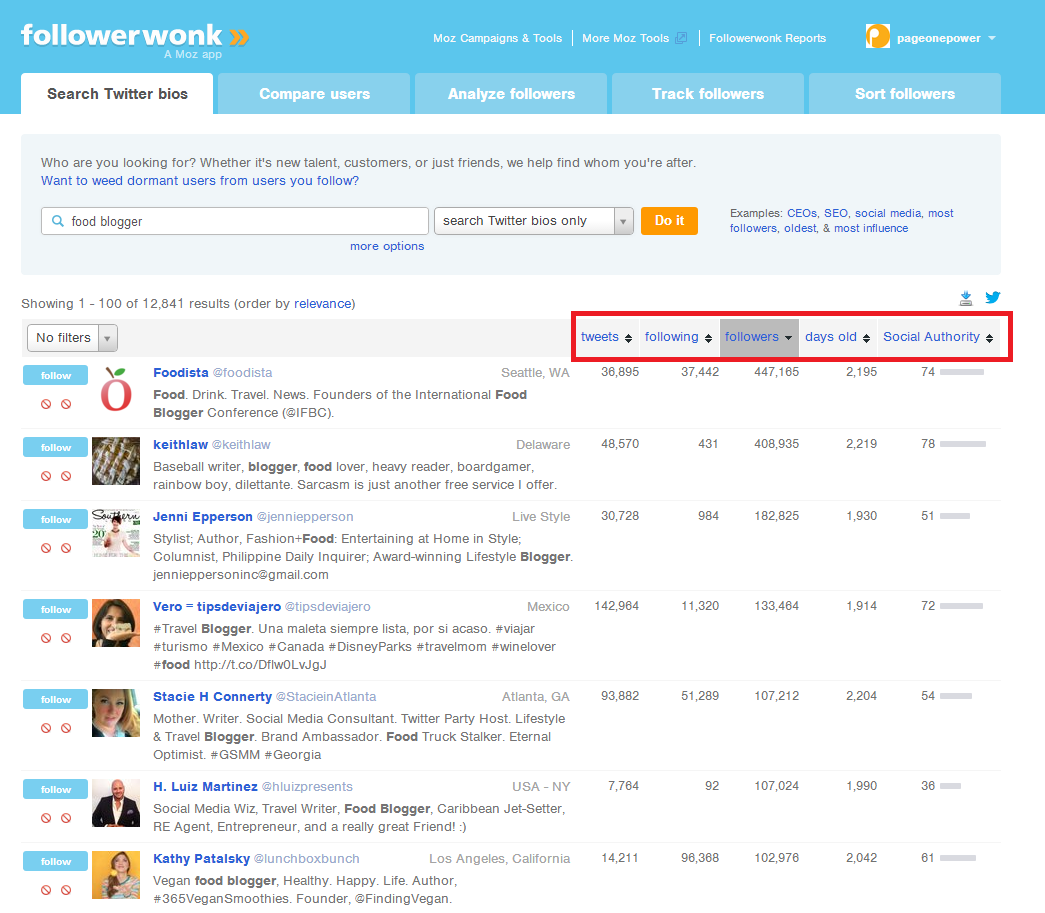Click first block icon in Jenni Epperson row

tap(46, 548)
